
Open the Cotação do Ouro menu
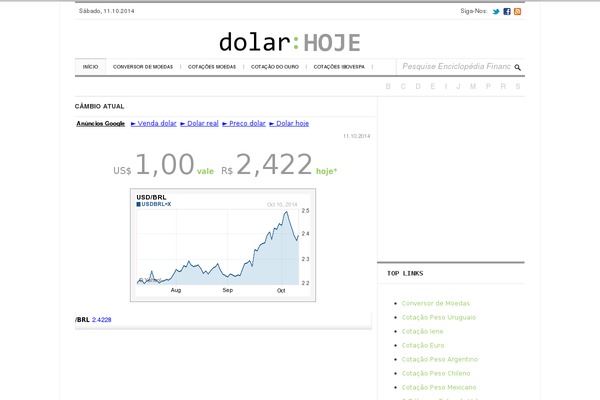click(x=275, y=67)
